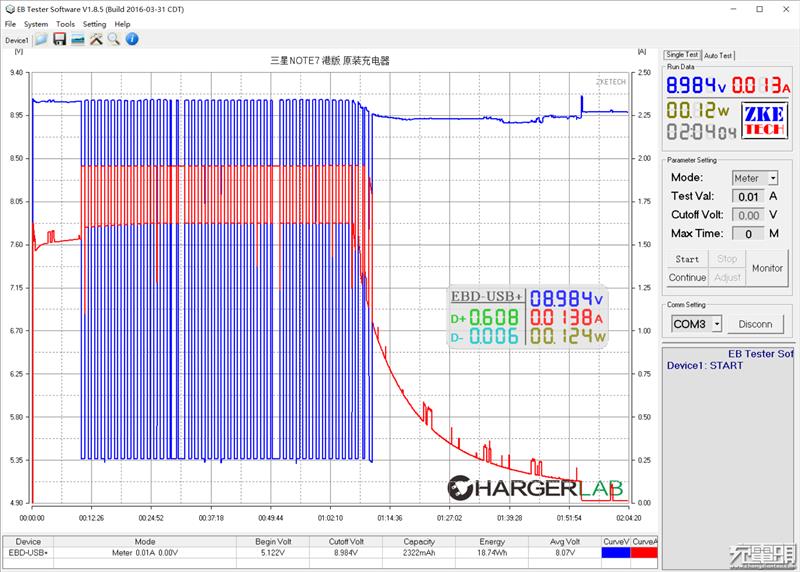This screenshot has width=800, height=572.
Task: Open the COM3 port dropdown
Action: point(714,324)
